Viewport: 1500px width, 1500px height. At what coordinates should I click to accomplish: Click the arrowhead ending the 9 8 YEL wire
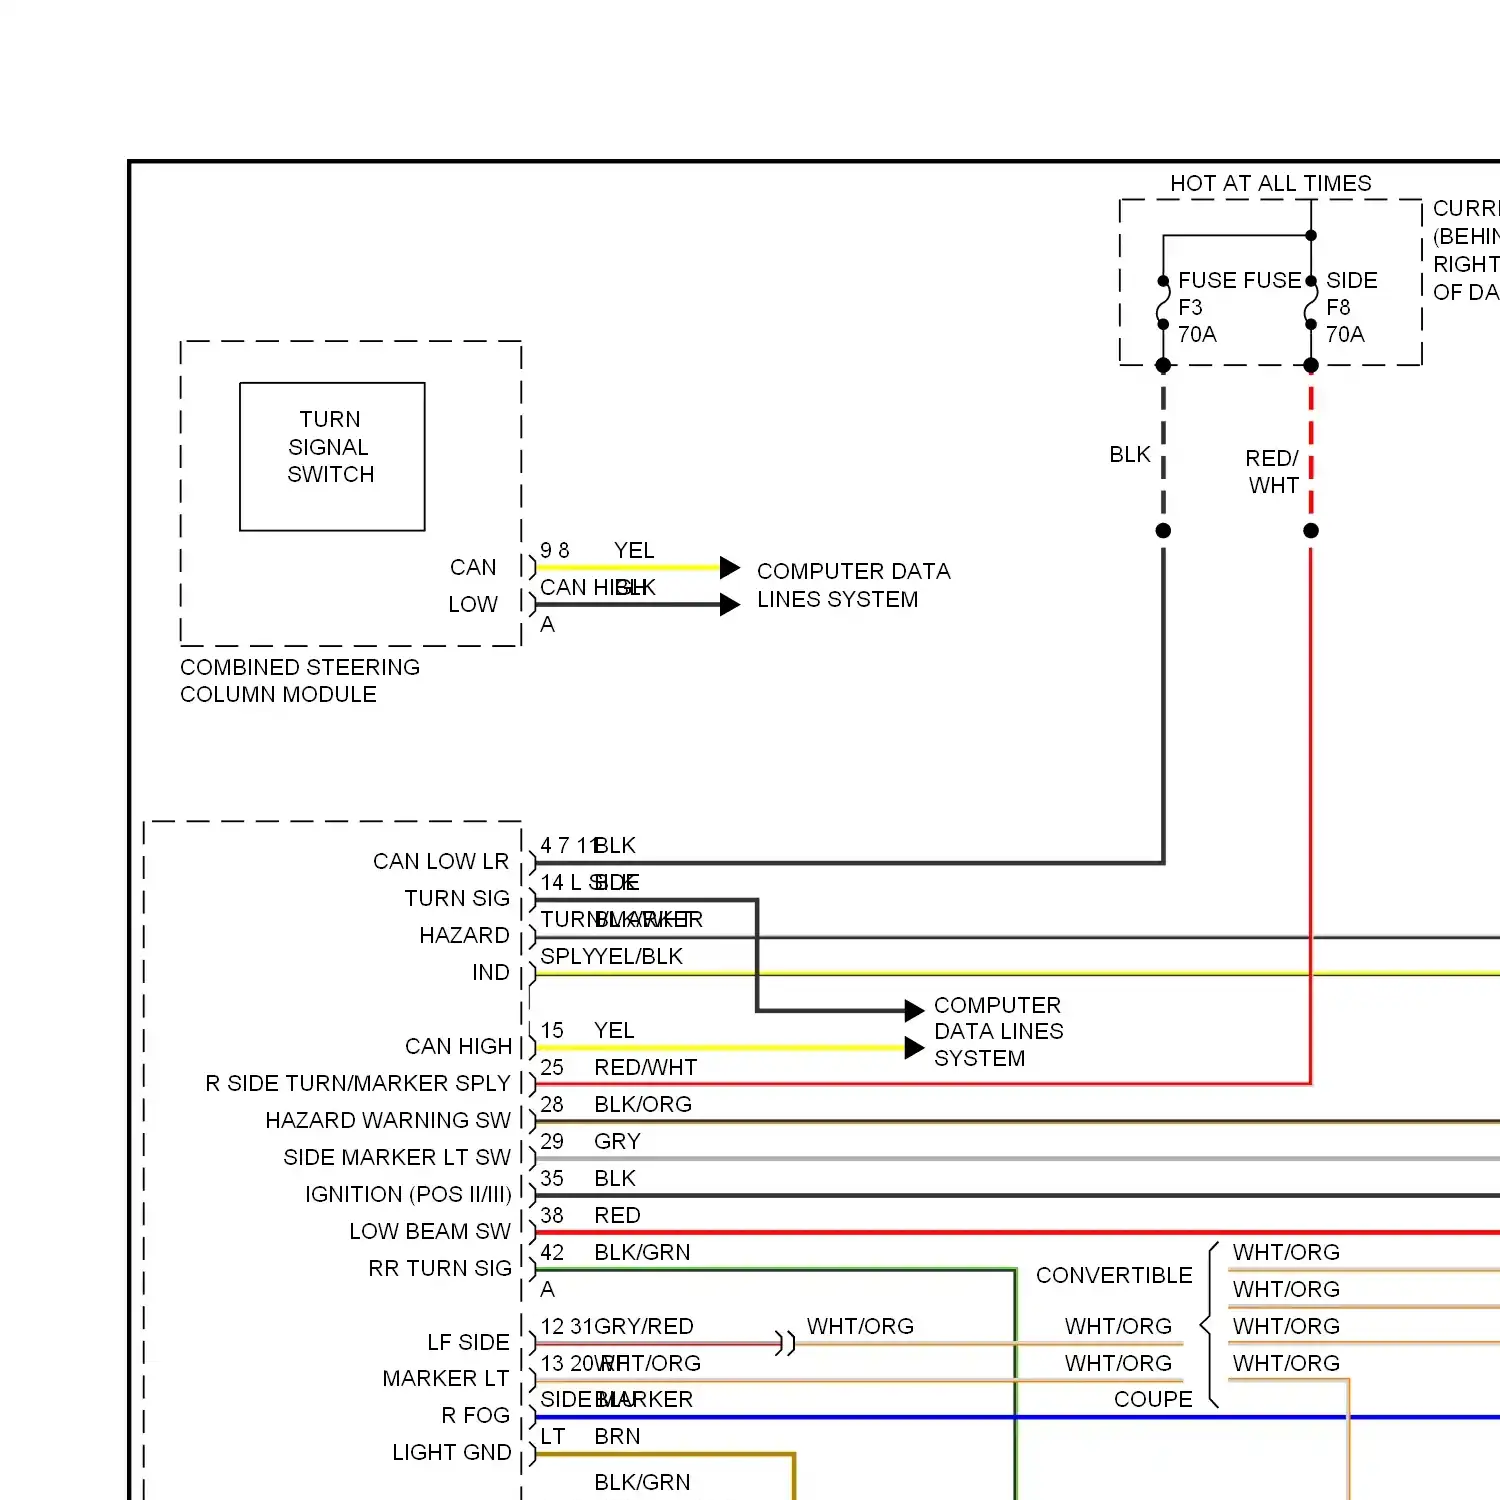coord(730,568)
